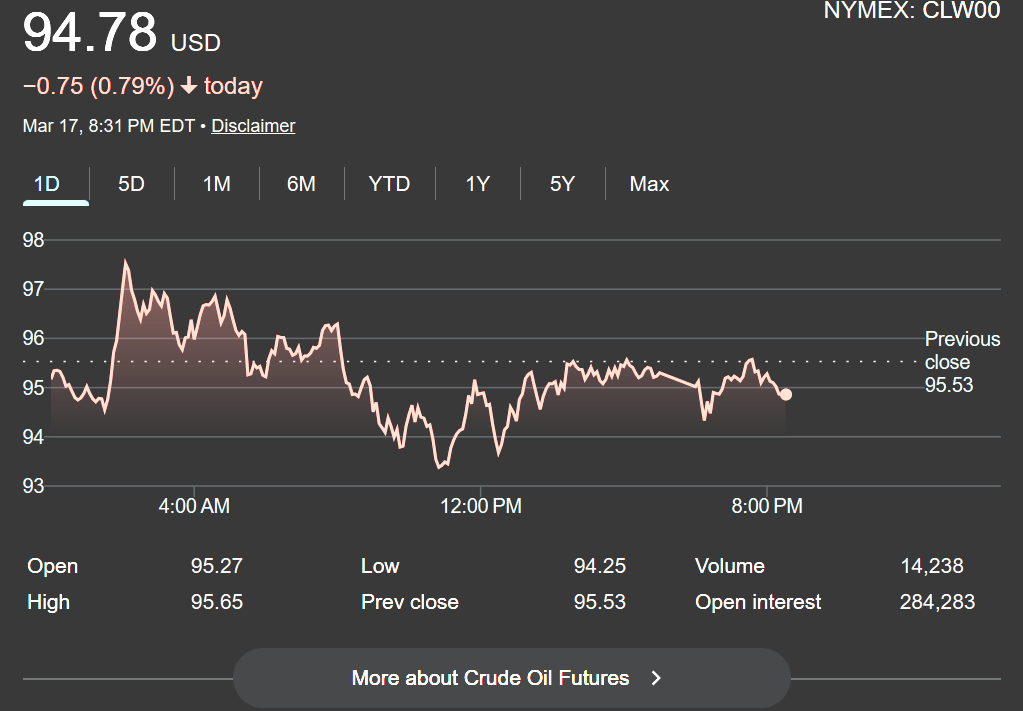1023x711 pixels.
Task: View the 5Y chart range
Action: [562, 184]
